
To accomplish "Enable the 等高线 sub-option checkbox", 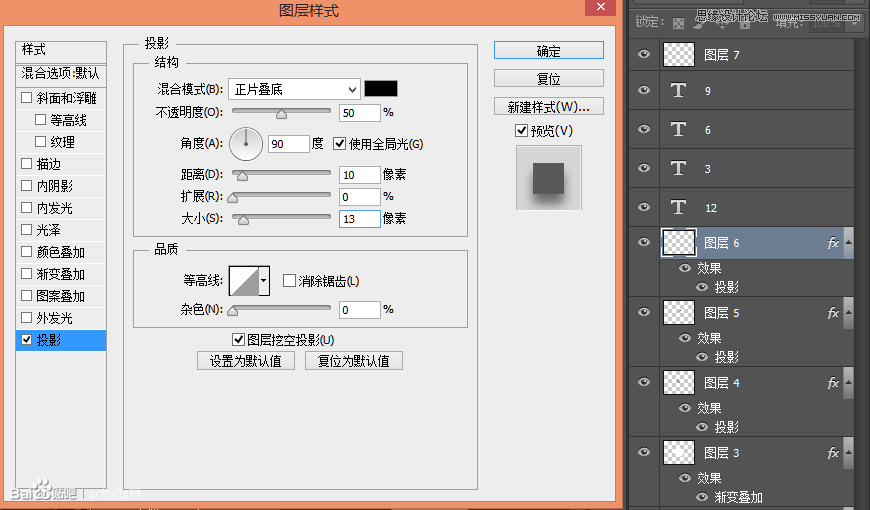I will [x=40, y=119].
